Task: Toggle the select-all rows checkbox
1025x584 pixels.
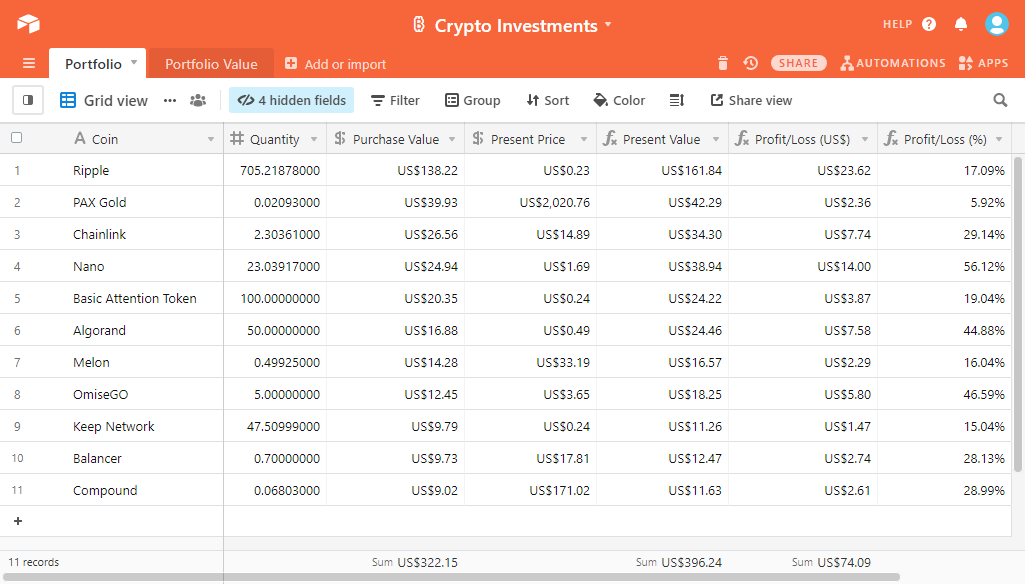Action: pos(16,138)
